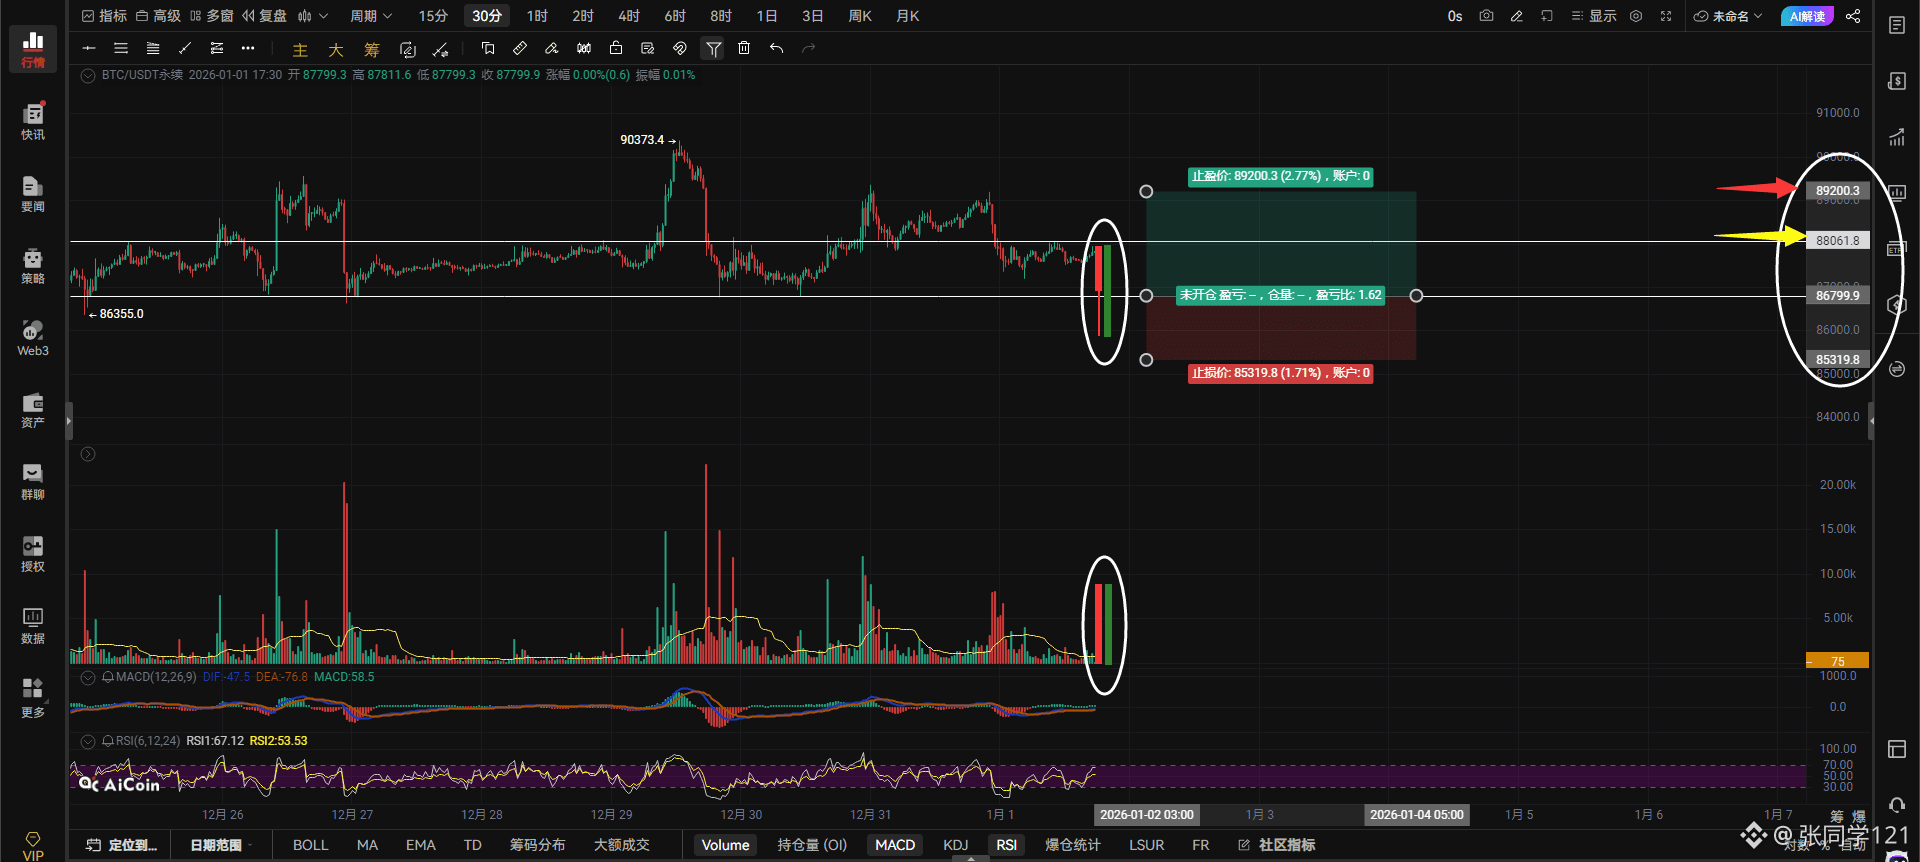This screenshot has width=1920, height=862.
Task: Open the 授权 authorization sidebar icon
Action: (x=33, y=553)
